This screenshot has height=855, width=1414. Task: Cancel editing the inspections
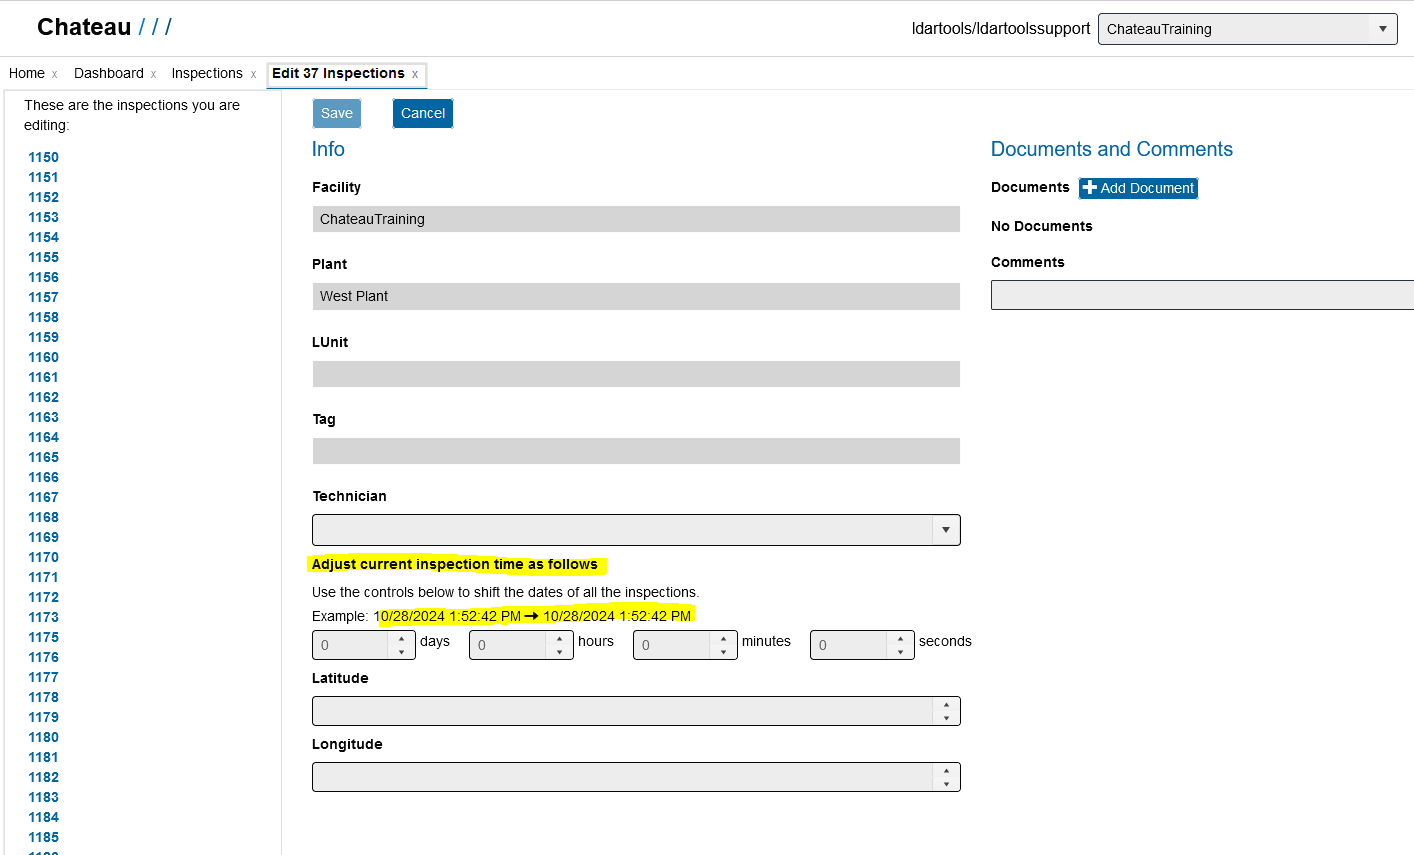pyautogui.click(x=423, y=113)
